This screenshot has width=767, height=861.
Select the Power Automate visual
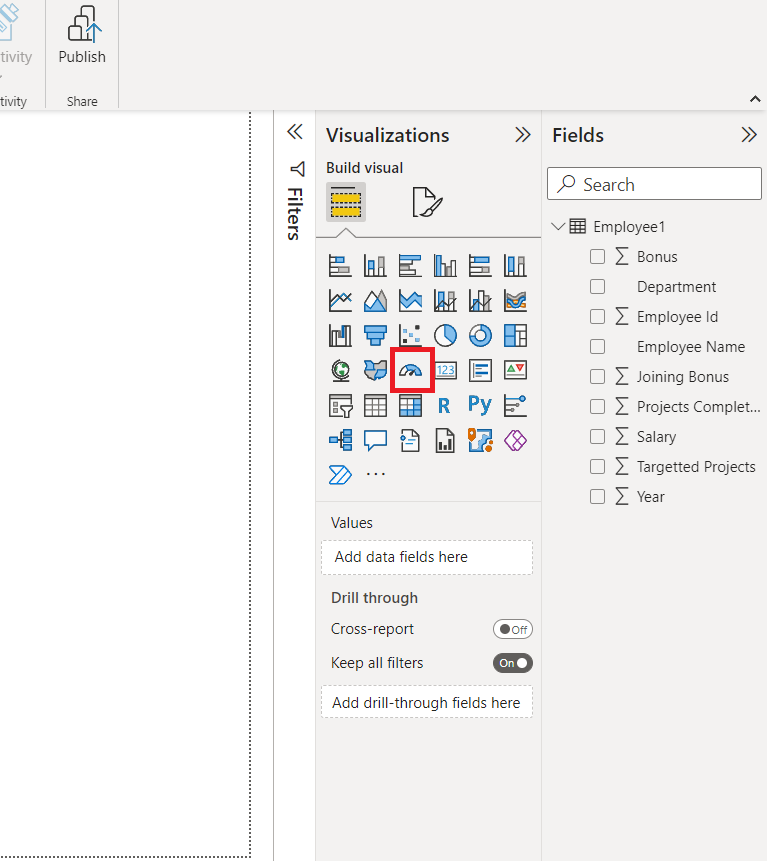click(340, 475)
